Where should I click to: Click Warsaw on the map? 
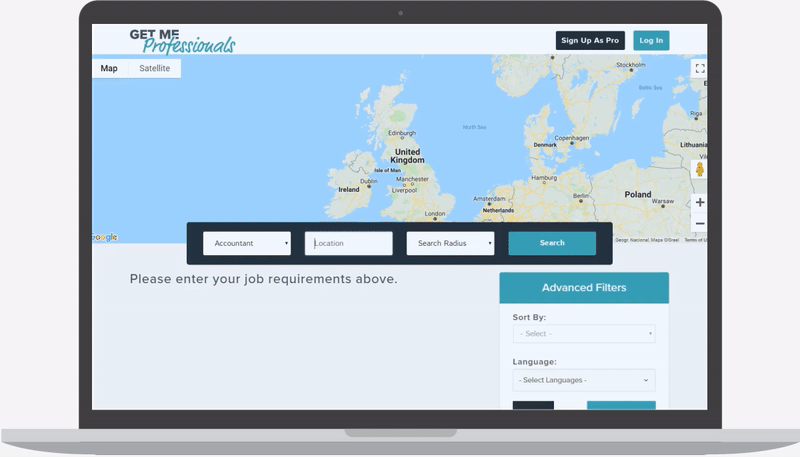[663, 201]
